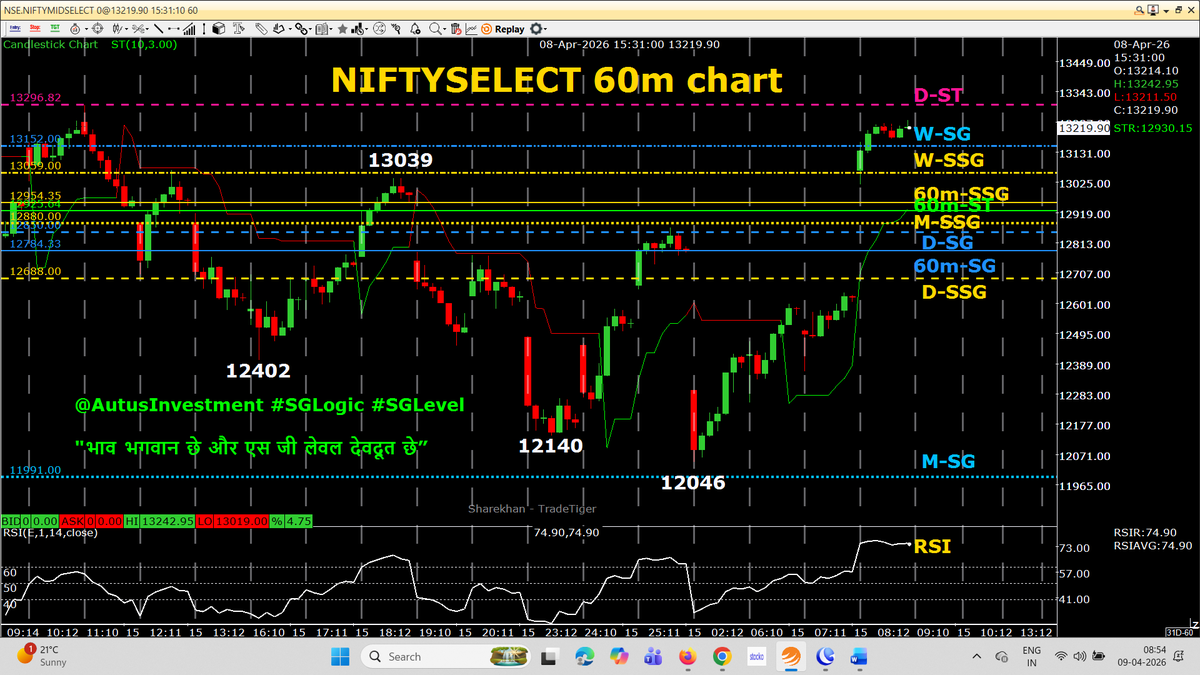This screenshot has height=675, width=1200.
Task: Select the horizontal arrow line tool
Action: click(174, 29)
